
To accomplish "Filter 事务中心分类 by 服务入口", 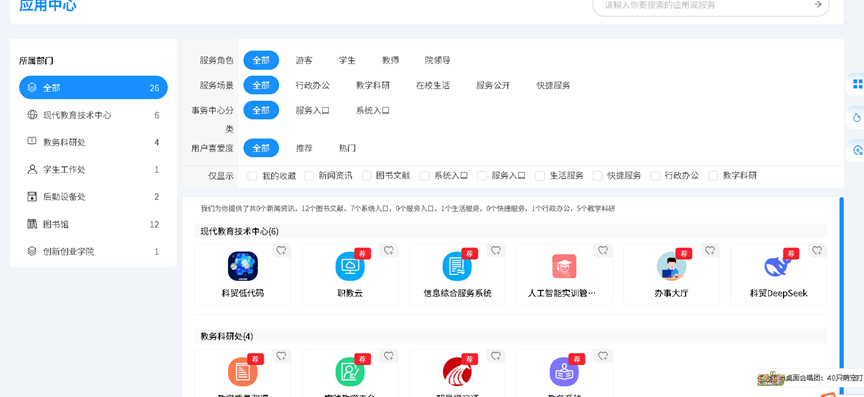I will pos(312,110).
